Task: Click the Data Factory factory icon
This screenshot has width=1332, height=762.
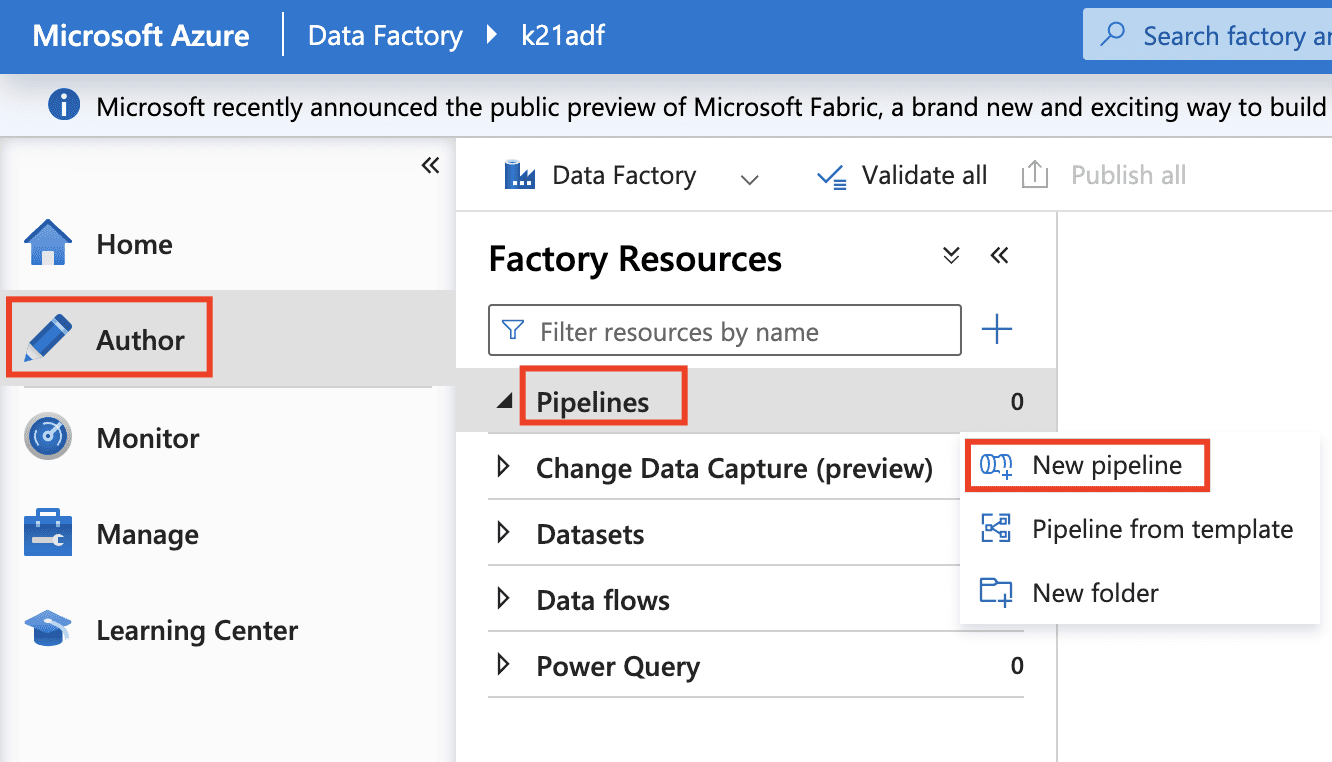Action: click(520, 176)
